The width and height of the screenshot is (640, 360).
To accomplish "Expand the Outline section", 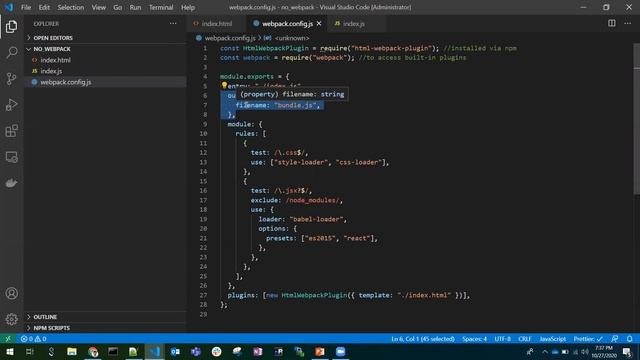I will [105, 317].
